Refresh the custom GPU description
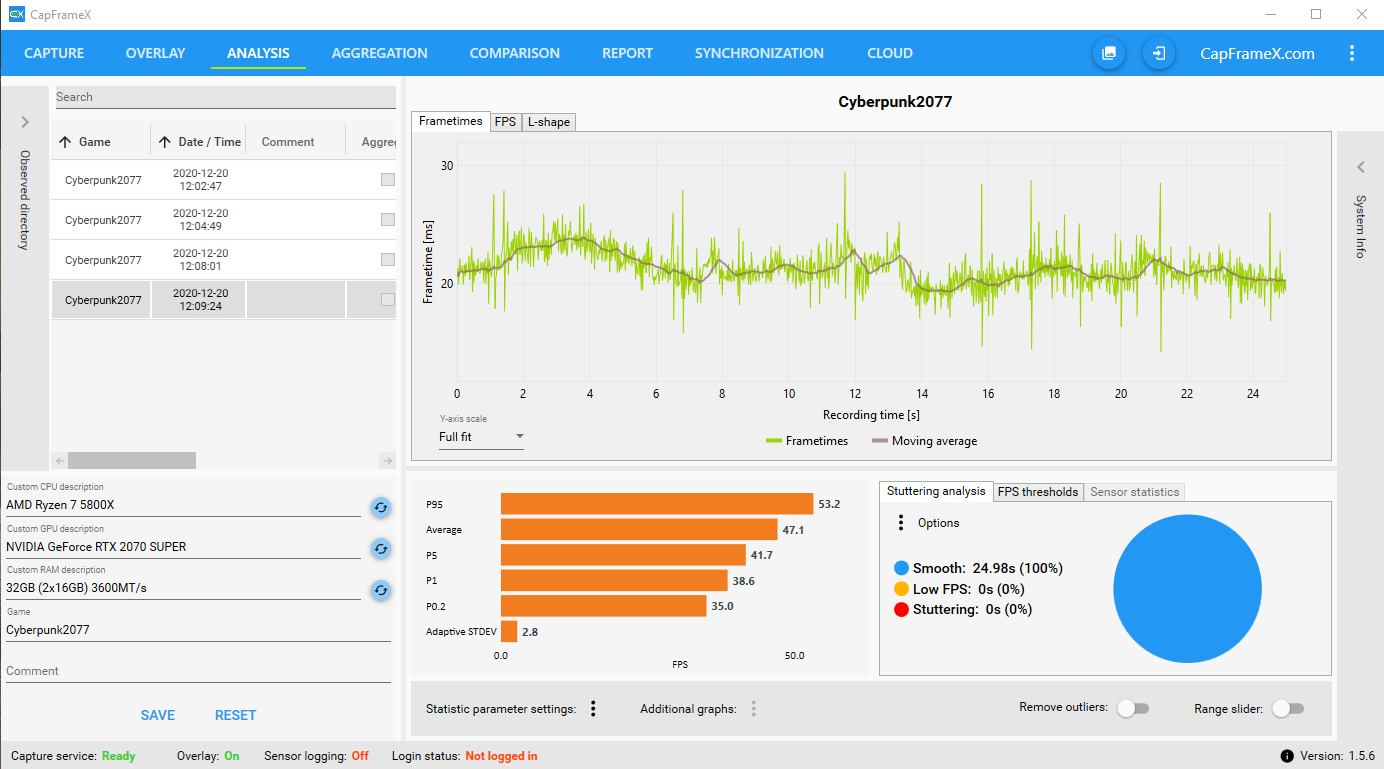The image size is (1384, 769). pyautogui.click(x=380, y=549)
